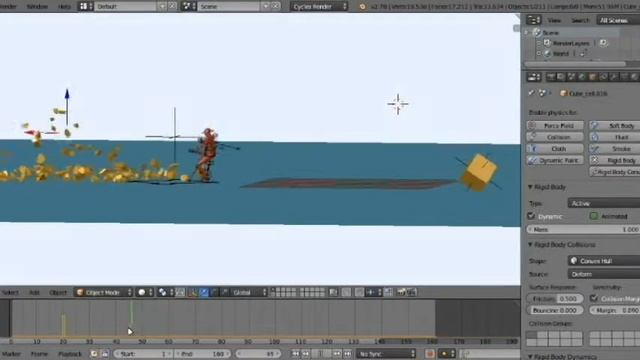Toggle the 3D manipulator visibility button
Screen dimensions: 640x360
coord(193,292)
